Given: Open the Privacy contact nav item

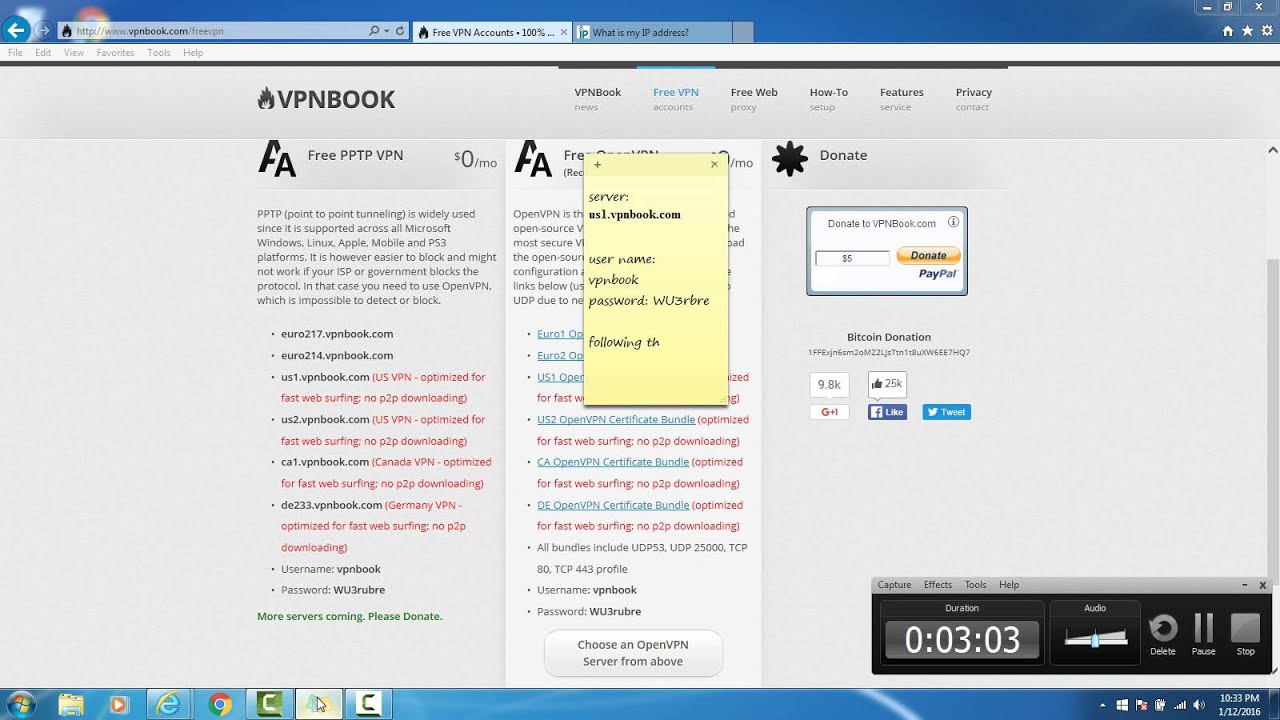Looking at the screenshot, I should 973,99.
